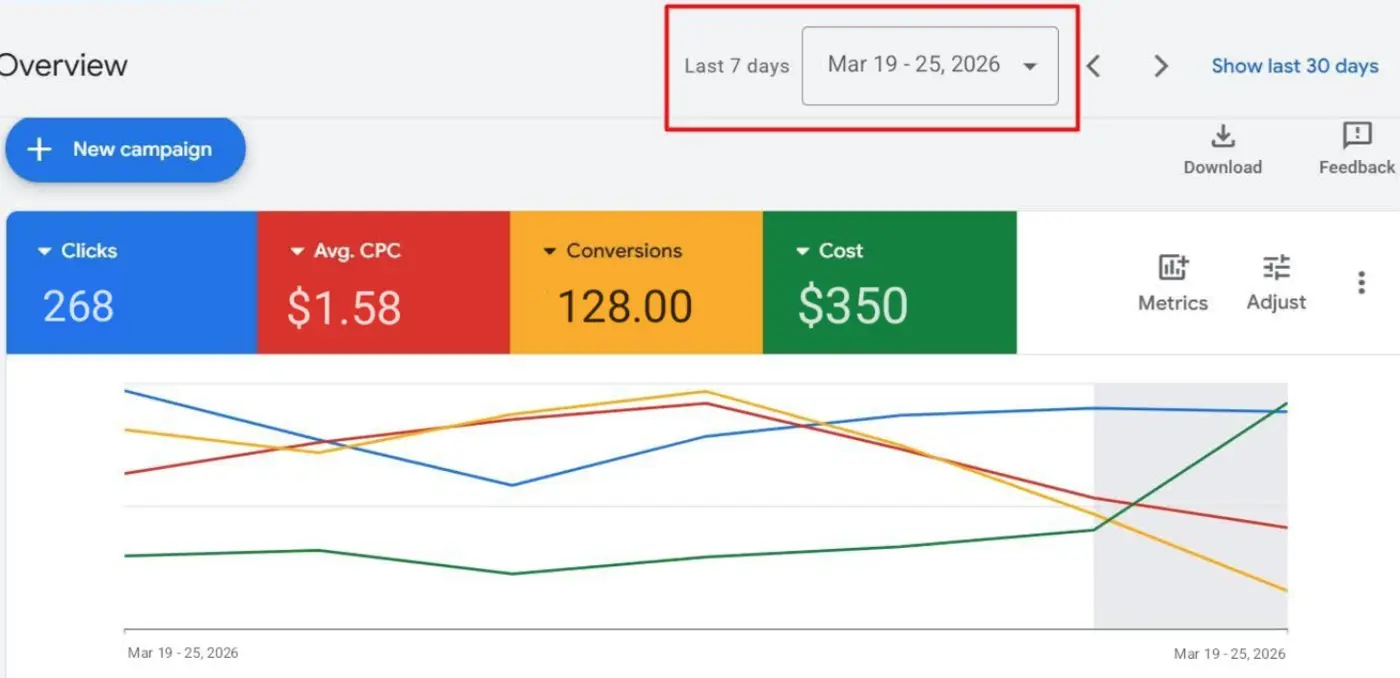The width and height of the screenshot is (1400, 678).
Task: Open the Feedback dialog
Action: (1356, 149)
